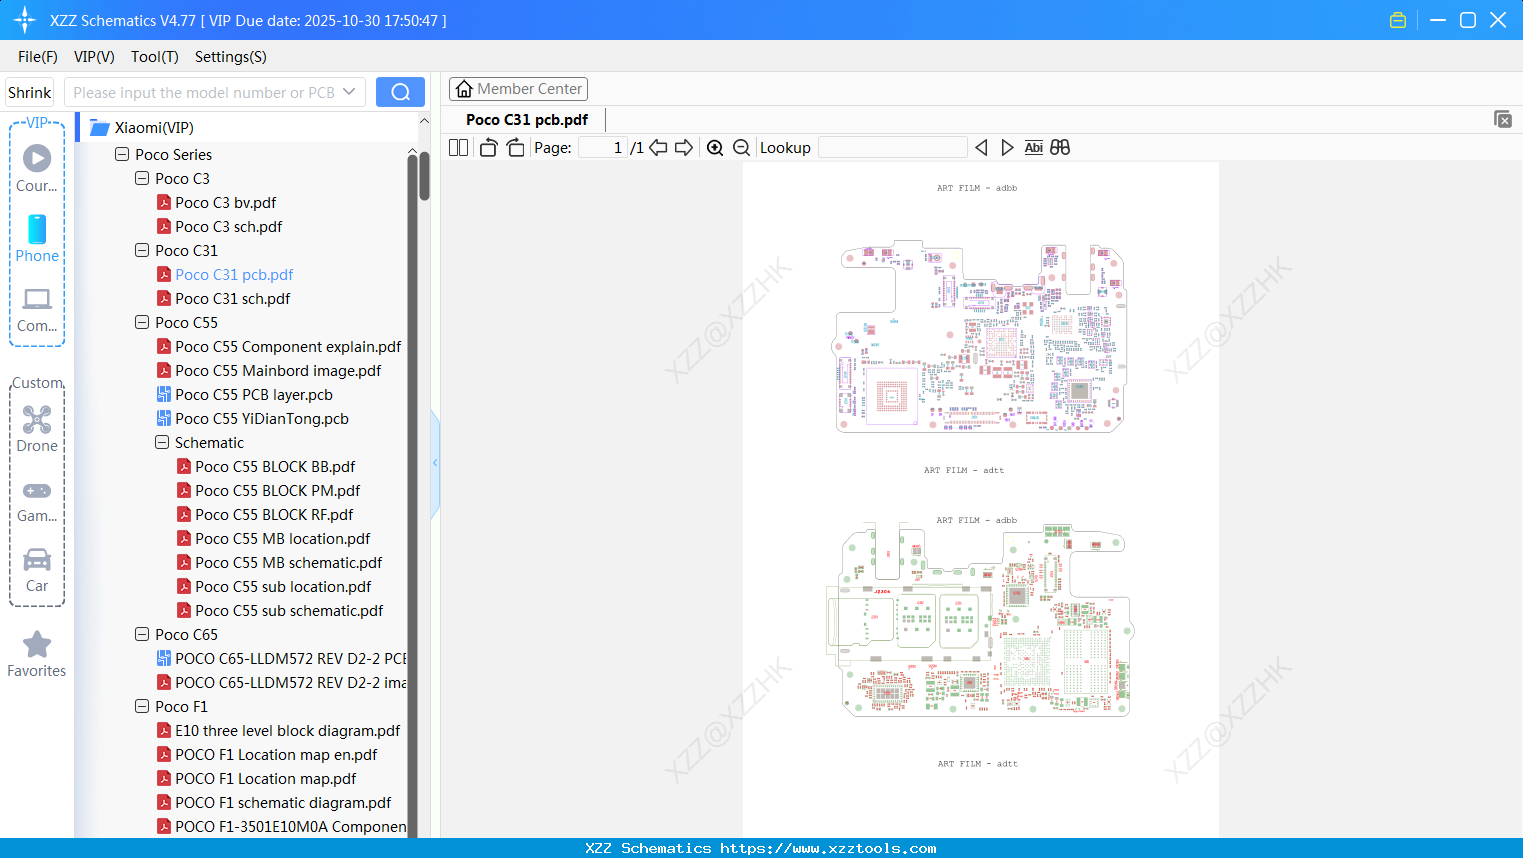
Task: Collapse the Poco Series folder
Action: [122, 155]
